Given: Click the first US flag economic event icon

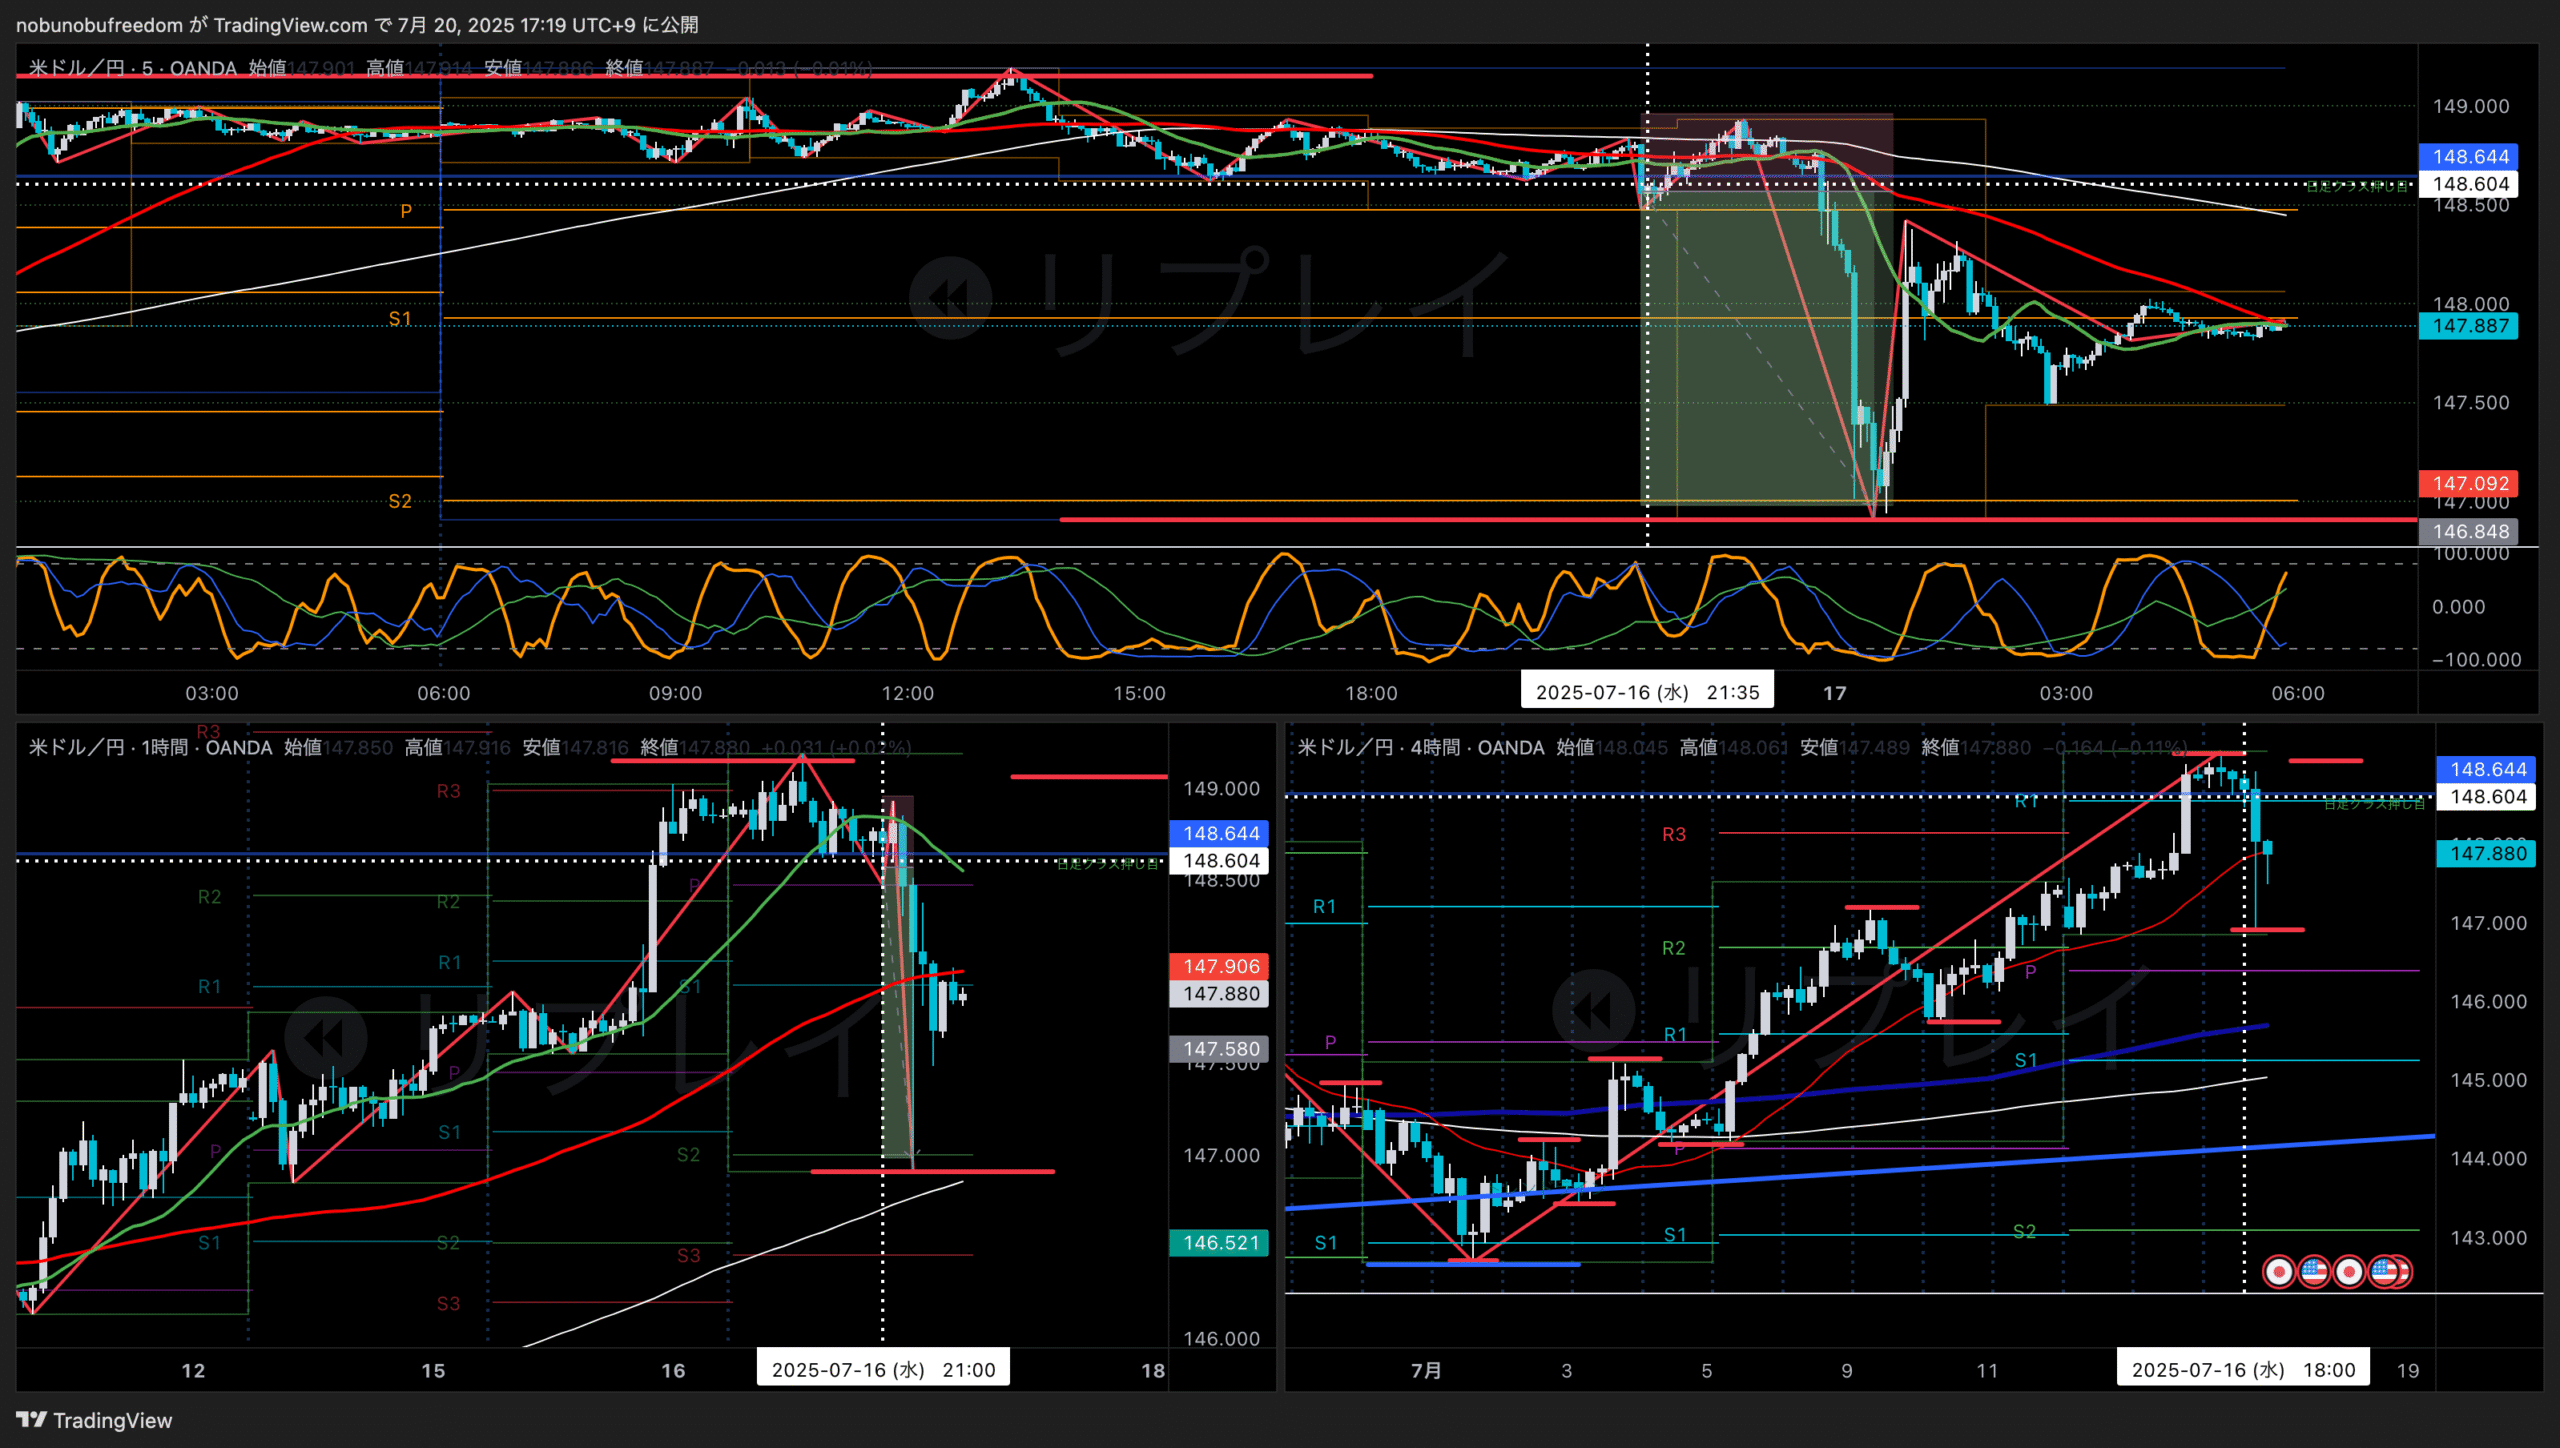Looking at the screenshot, I should click(x=2314, y=1271).
